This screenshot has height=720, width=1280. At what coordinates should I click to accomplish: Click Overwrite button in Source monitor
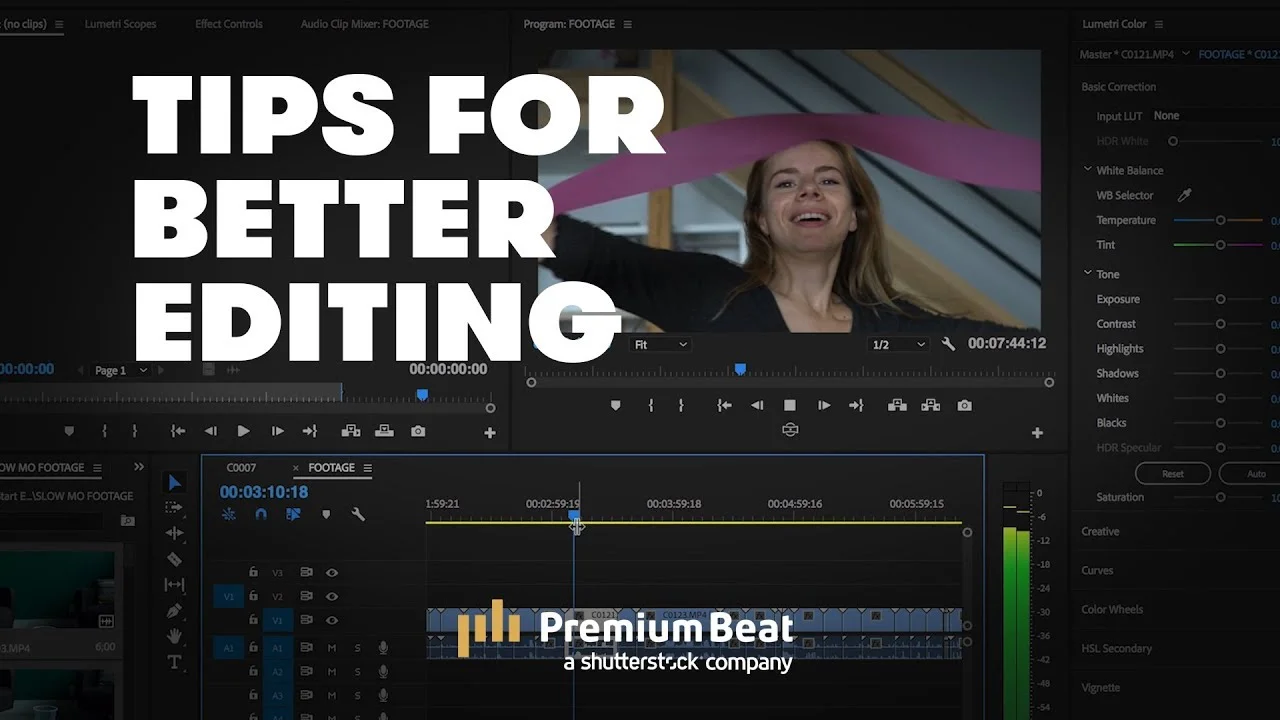[x=384, y=431]
